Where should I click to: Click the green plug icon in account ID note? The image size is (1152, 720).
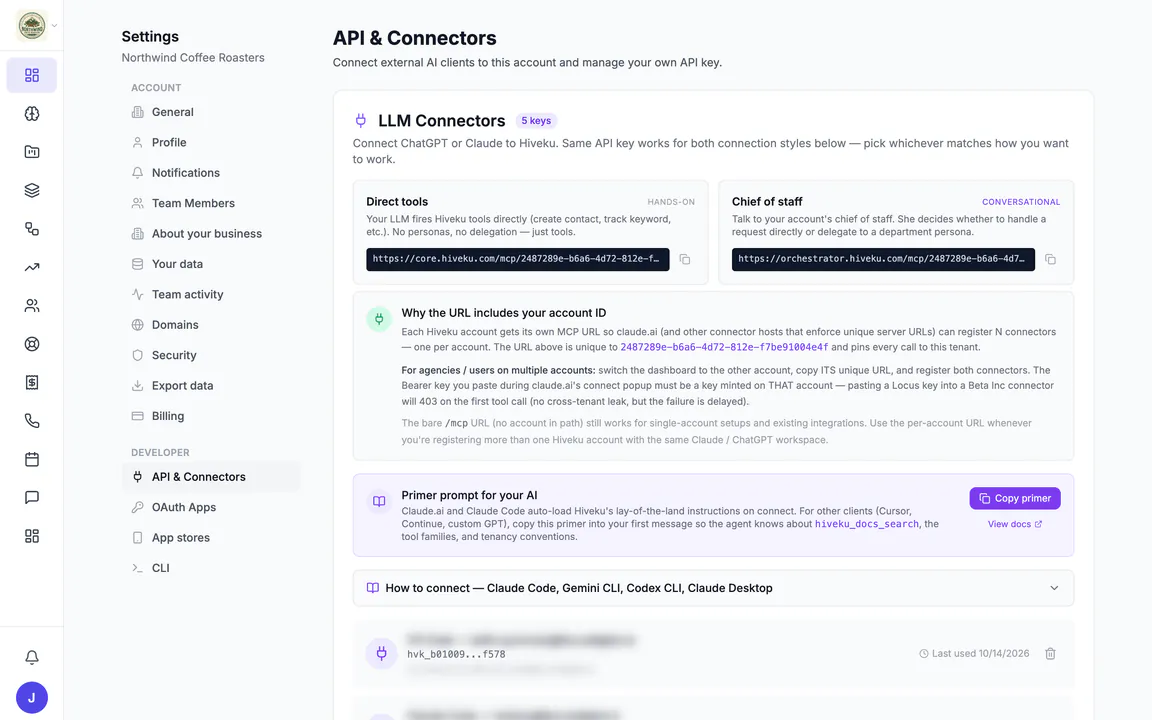[379, 319]
